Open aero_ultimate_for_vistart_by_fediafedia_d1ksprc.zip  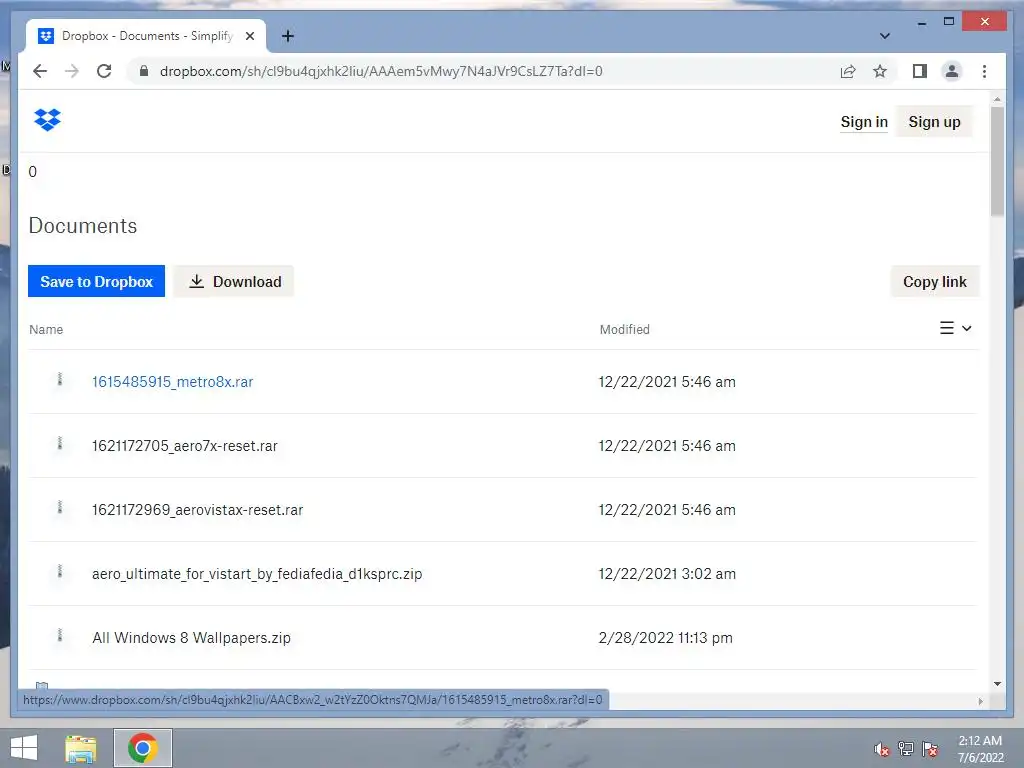pyautogui.click(x=257, y=574)
